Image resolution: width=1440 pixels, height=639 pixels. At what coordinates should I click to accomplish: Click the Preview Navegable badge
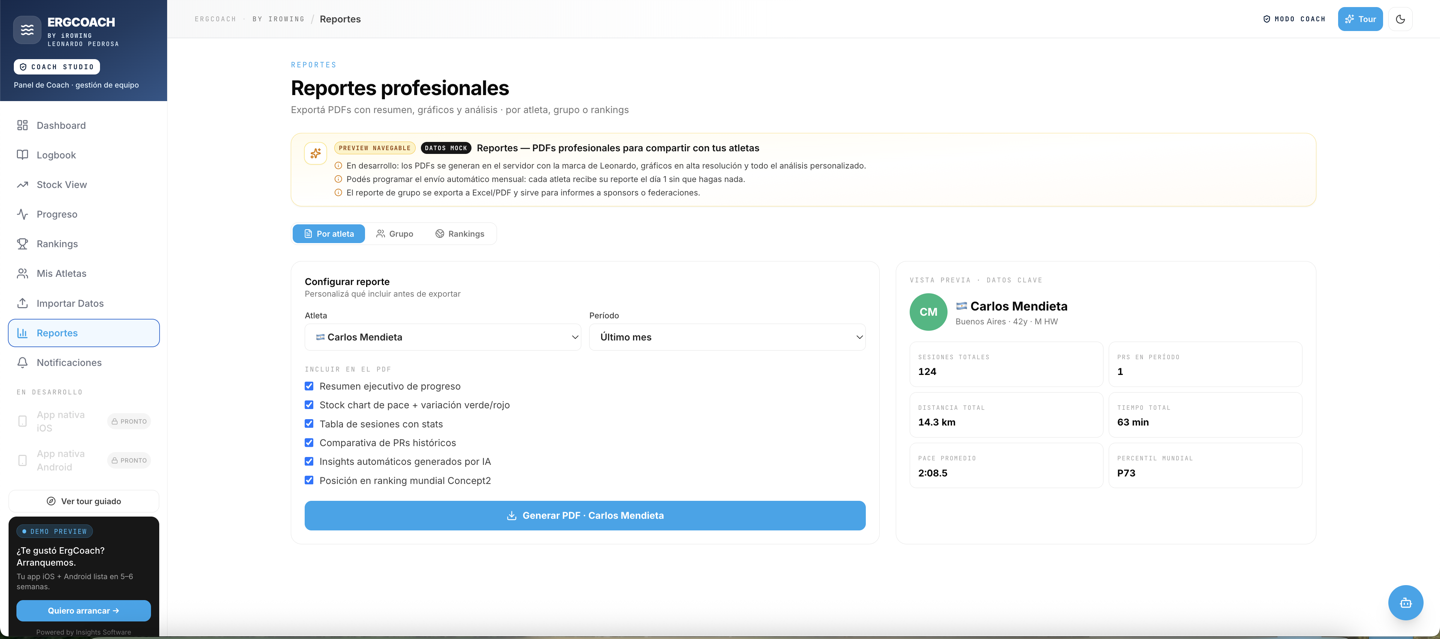(x=375, y=148)
